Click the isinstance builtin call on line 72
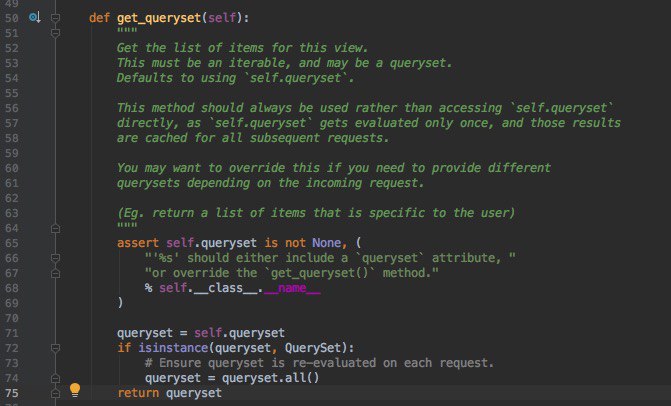 pyautogui.click(x=173, y=348)
